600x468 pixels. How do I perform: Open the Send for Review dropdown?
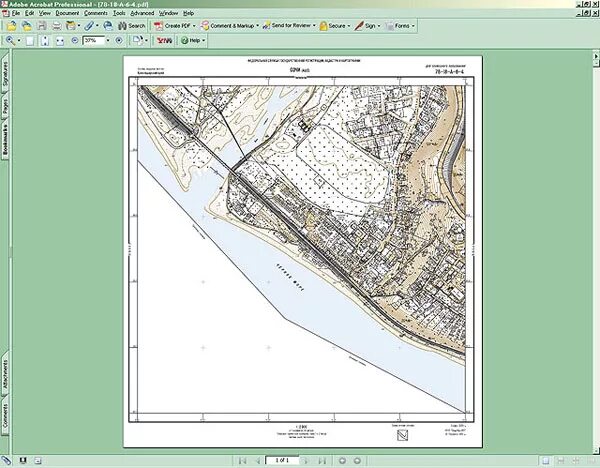point(289,26)
